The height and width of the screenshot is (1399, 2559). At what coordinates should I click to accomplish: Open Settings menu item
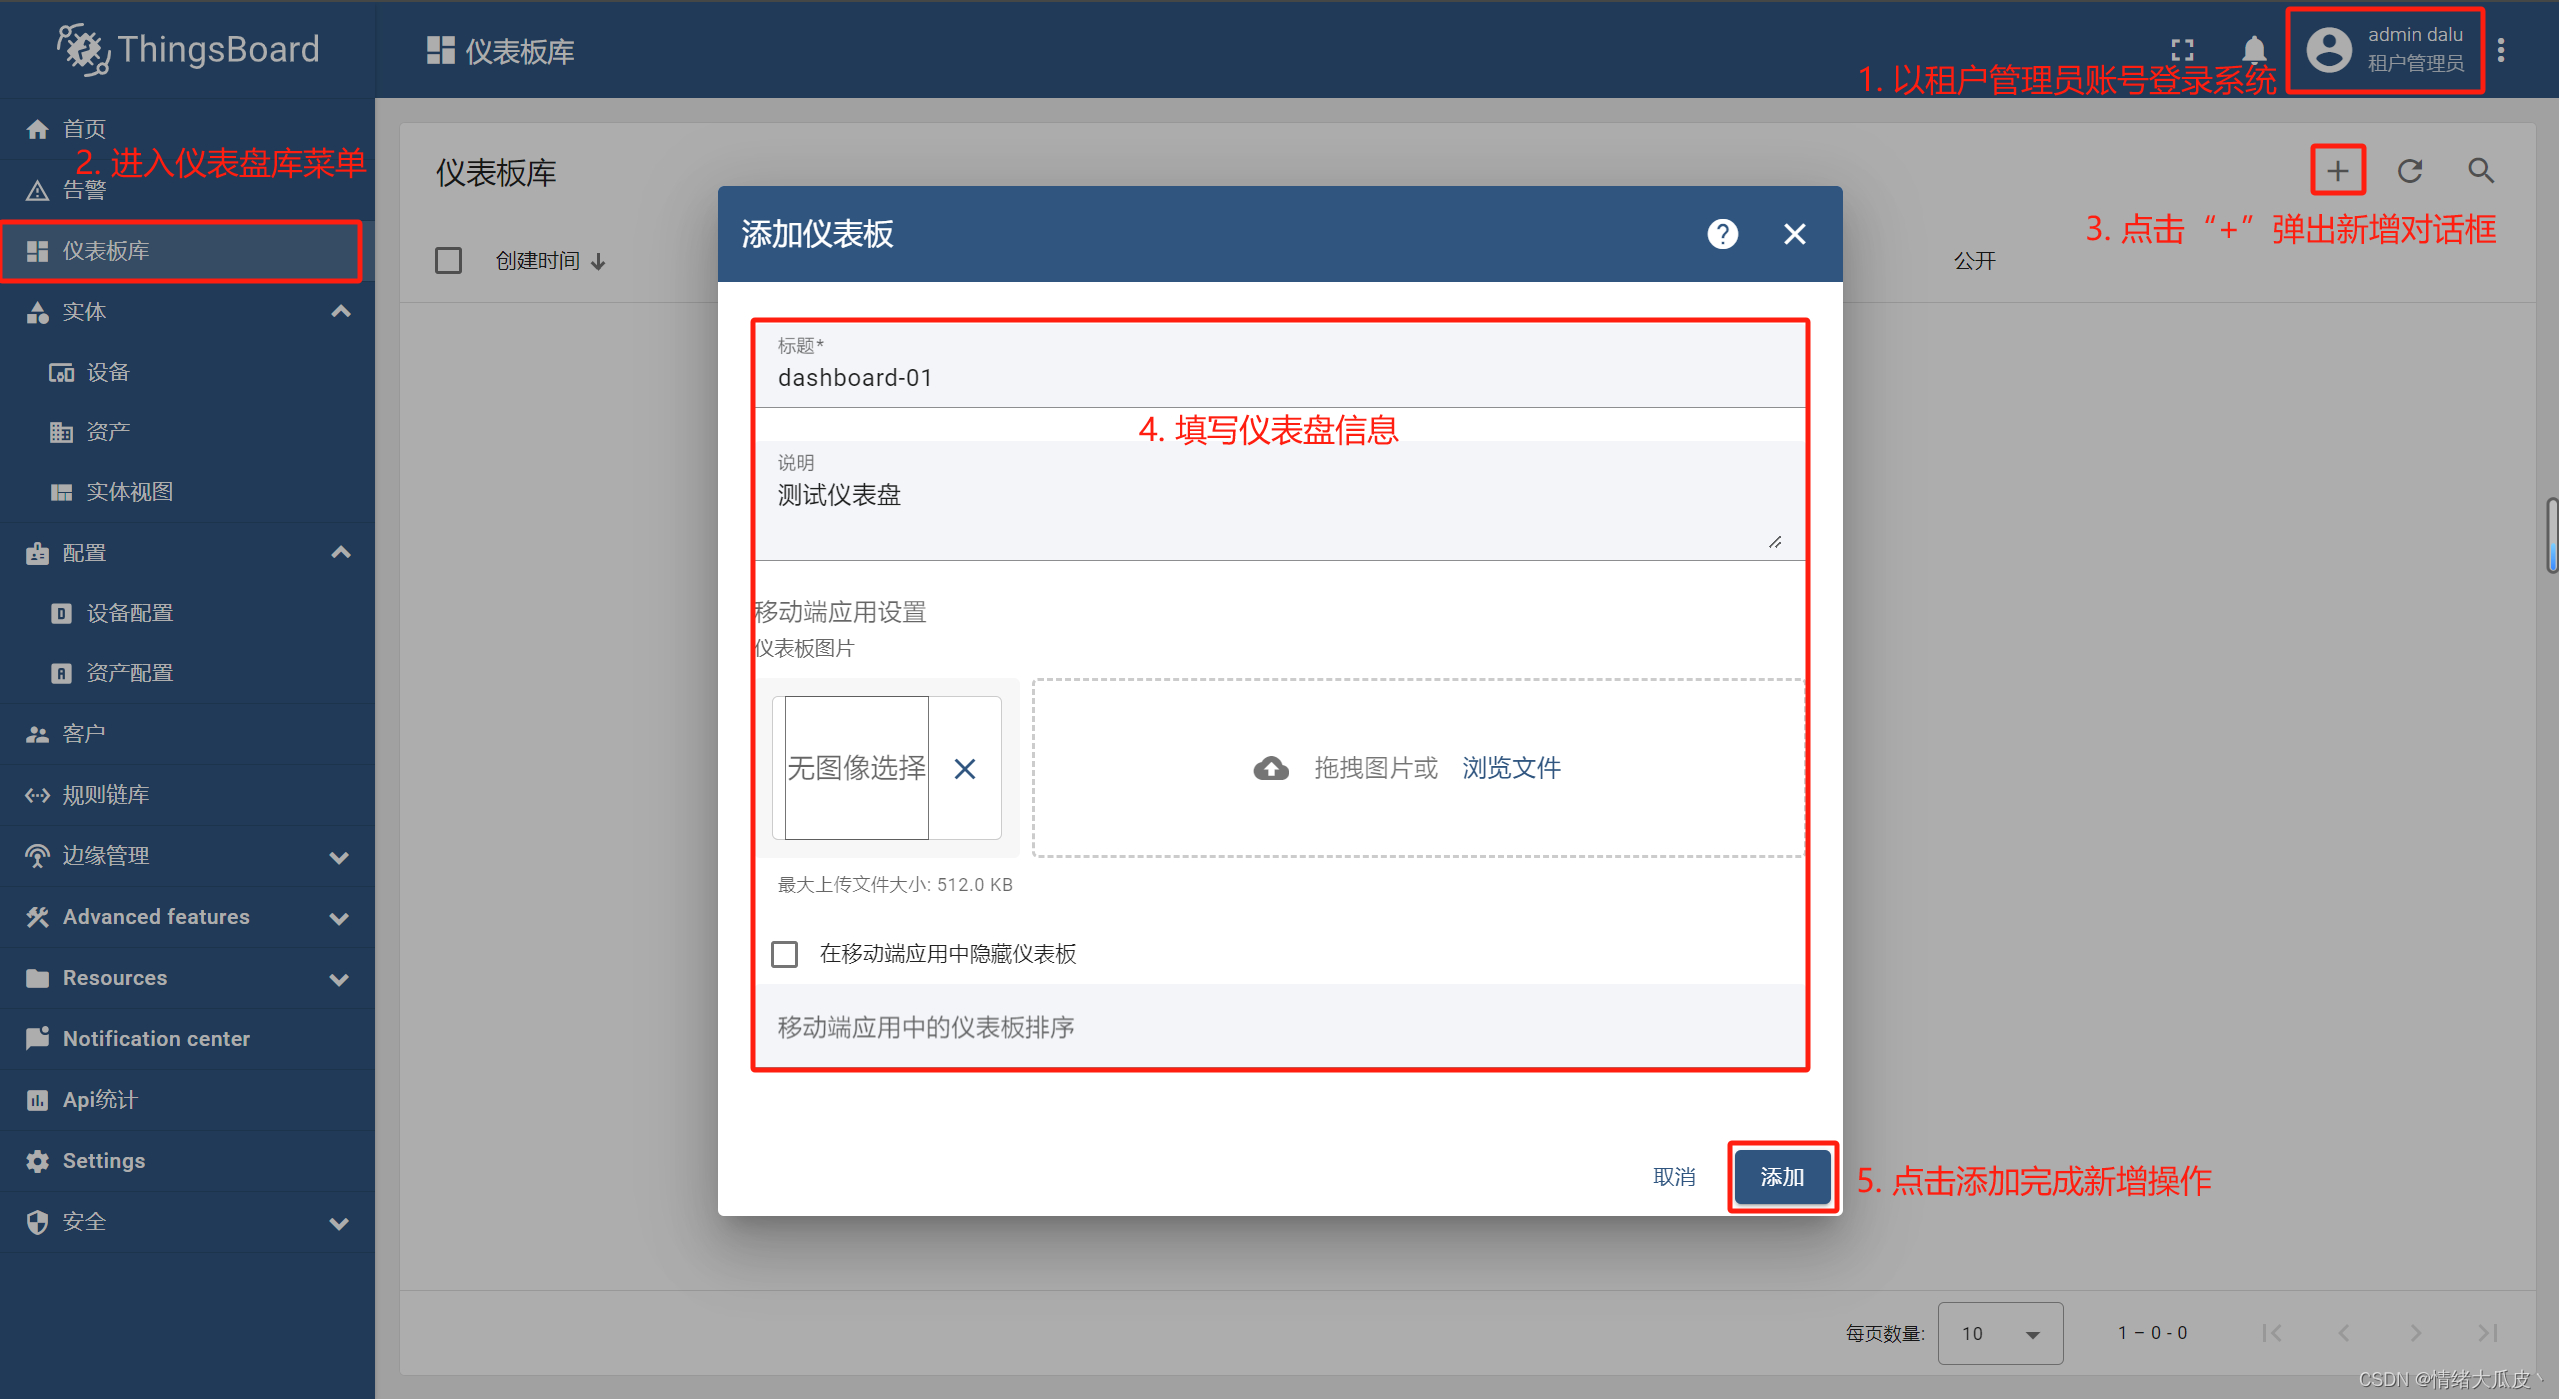(x=187, y=1161)
